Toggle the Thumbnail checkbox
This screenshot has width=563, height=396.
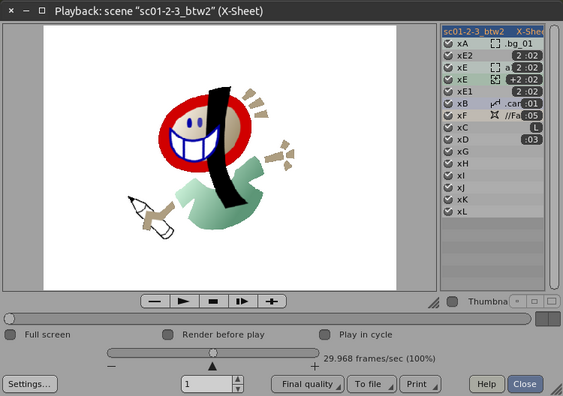point(452,302)
